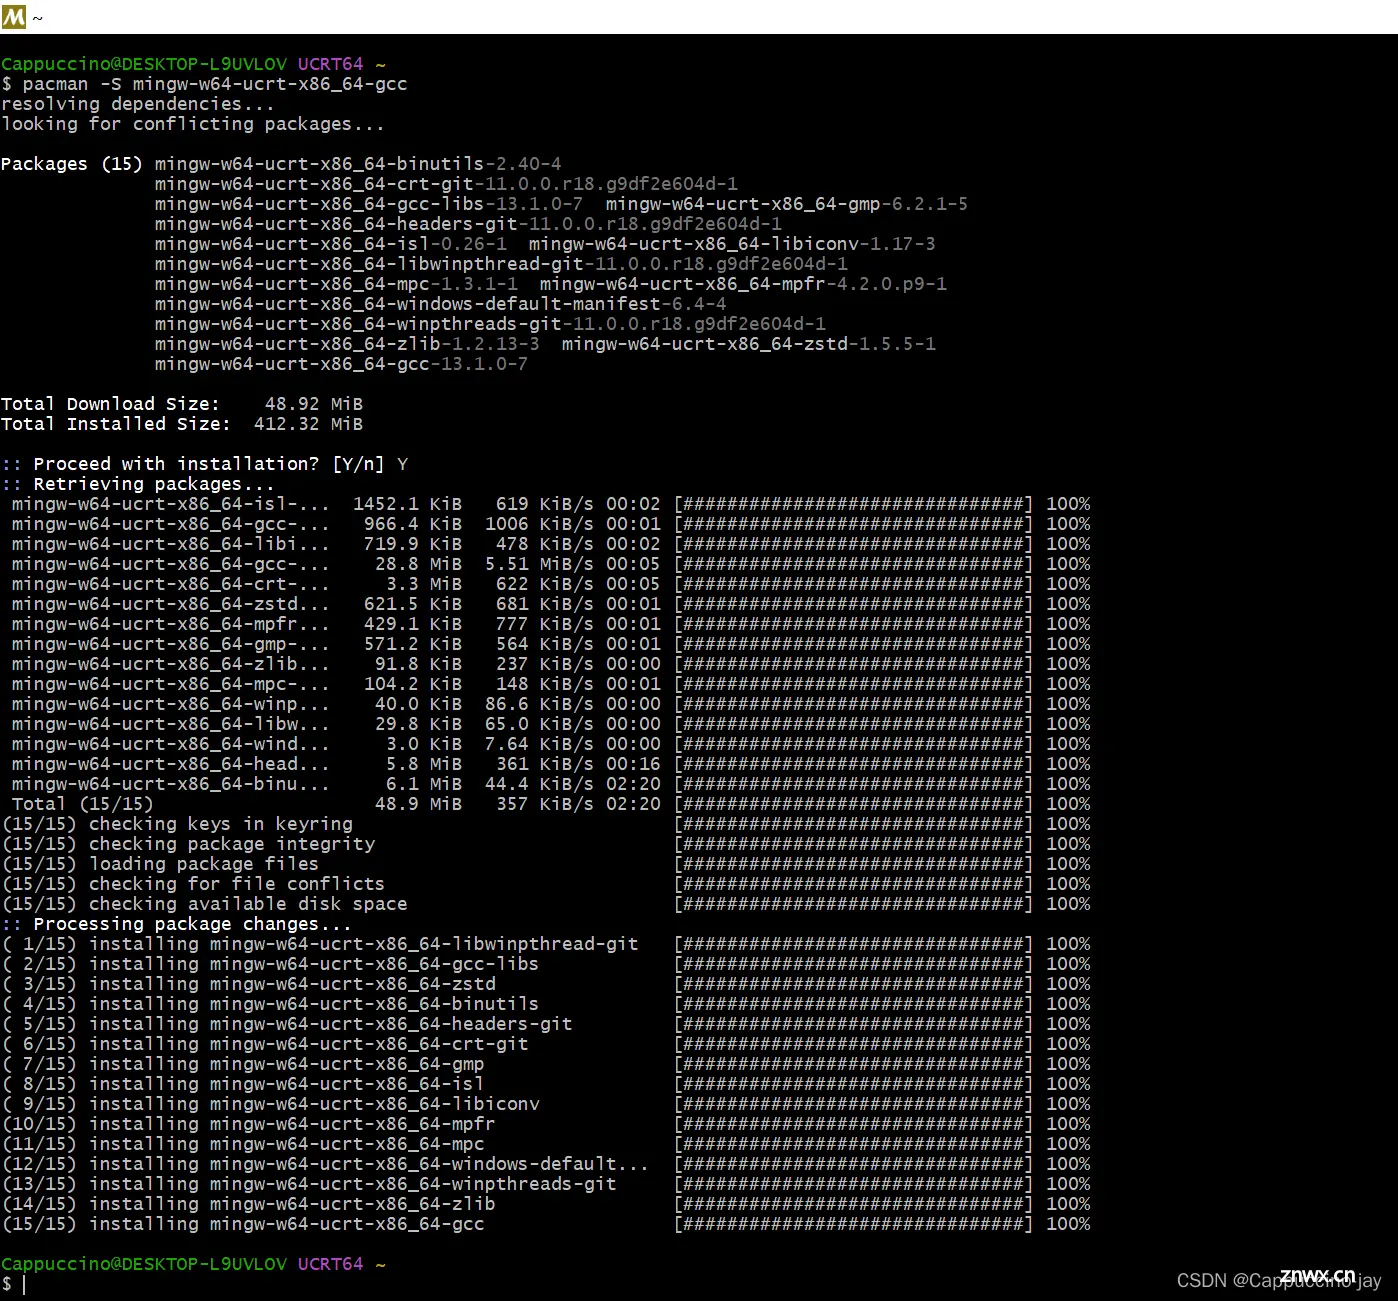The height and width of the screenshot is (1301, 1398).
Task: Click the binu download row 6.1 MiB
Action: [551, 784]
